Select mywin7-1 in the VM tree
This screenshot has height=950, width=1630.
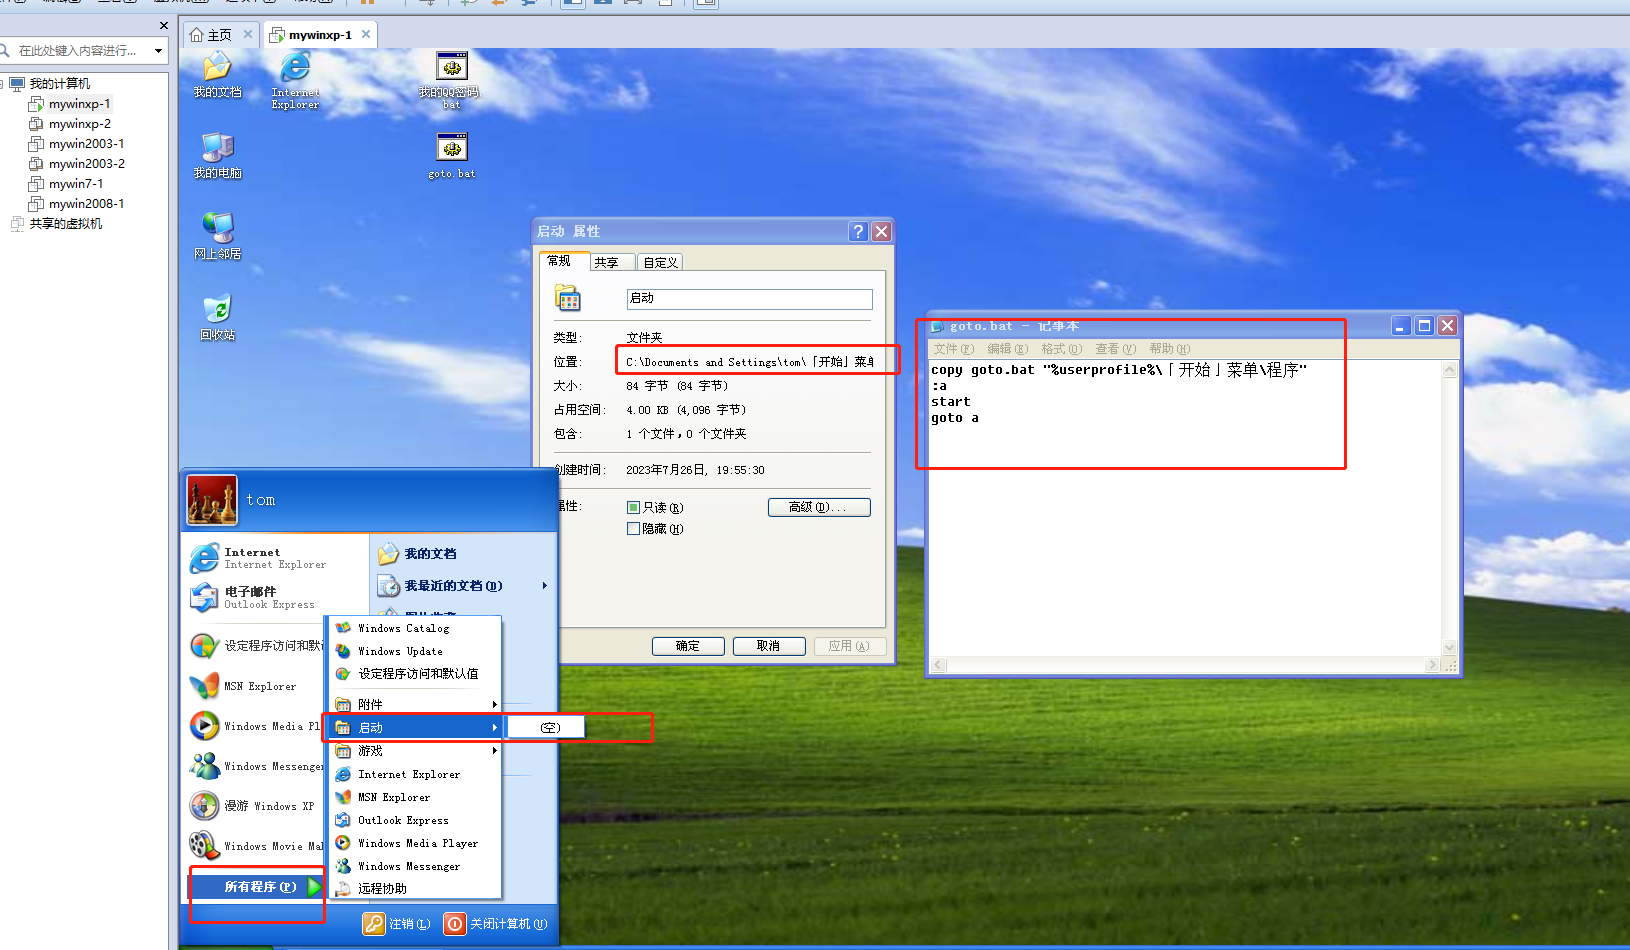point(76,184)
